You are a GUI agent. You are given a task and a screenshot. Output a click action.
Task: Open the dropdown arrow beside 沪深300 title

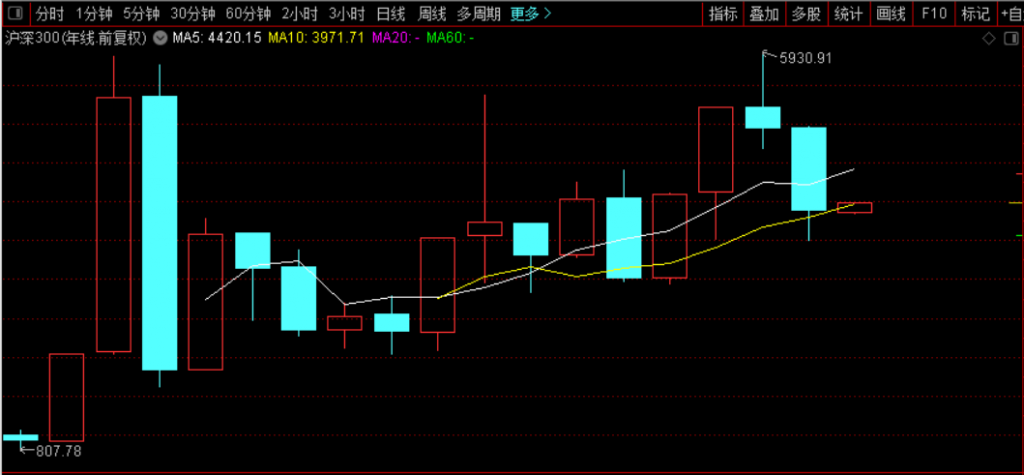point(160,39)
